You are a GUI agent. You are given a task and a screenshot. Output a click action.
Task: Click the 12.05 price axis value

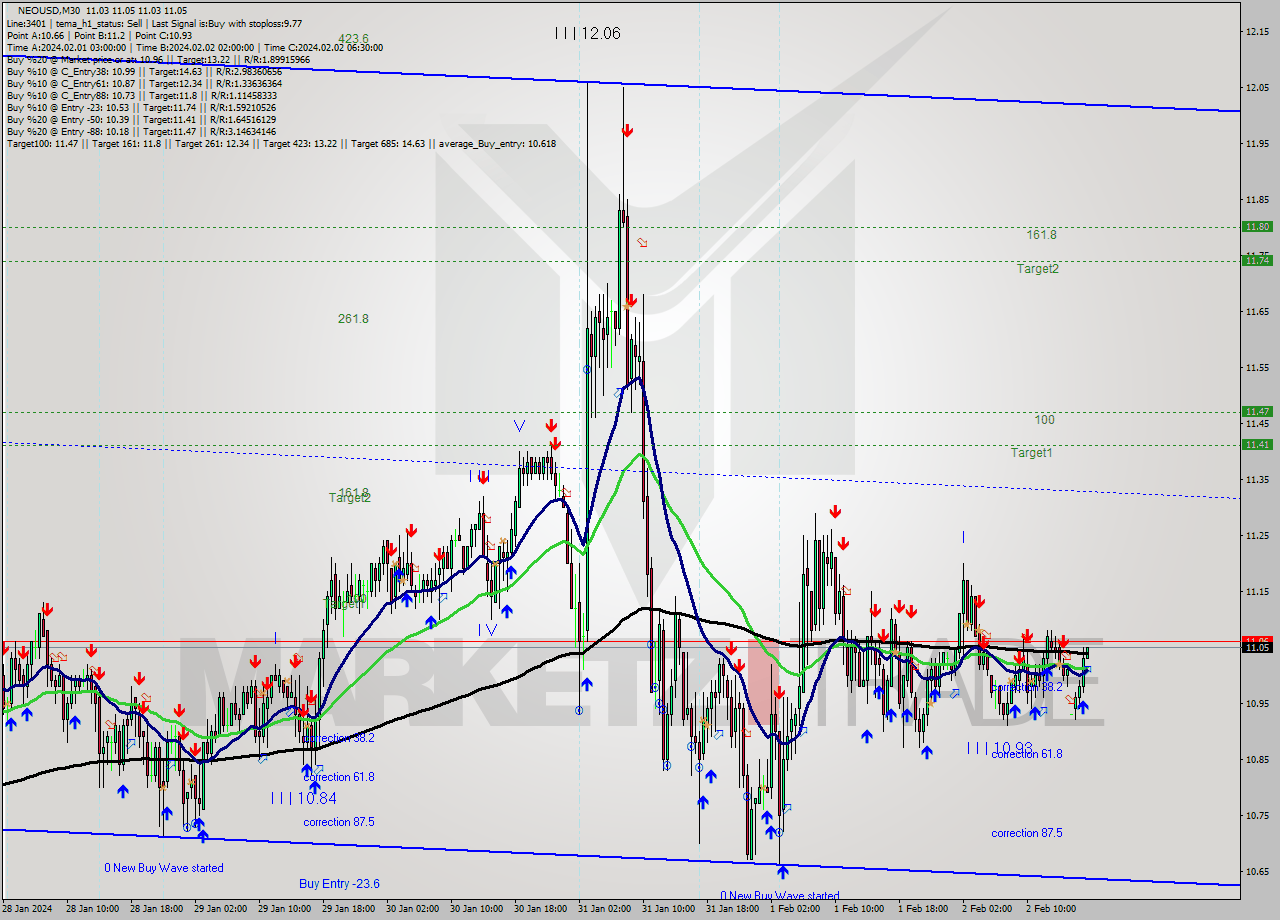[1257, 88]
